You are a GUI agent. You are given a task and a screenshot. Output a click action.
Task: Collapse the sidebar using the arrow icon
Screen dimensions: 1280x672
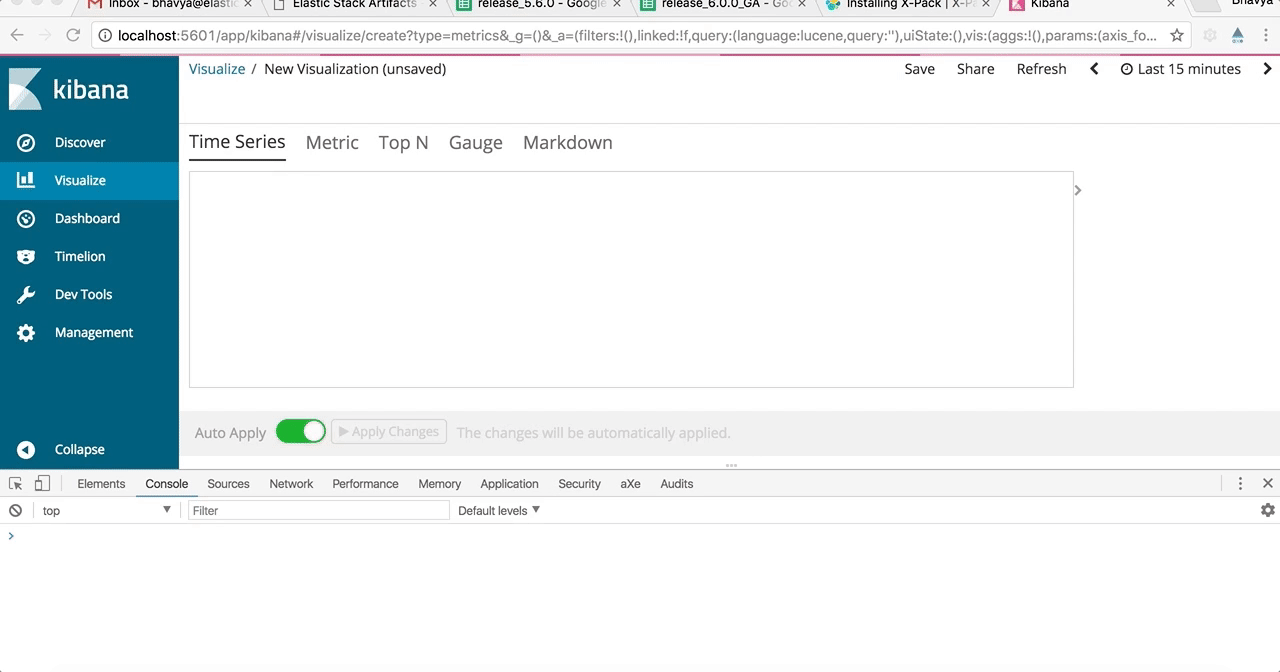click(x=26, y=450)
